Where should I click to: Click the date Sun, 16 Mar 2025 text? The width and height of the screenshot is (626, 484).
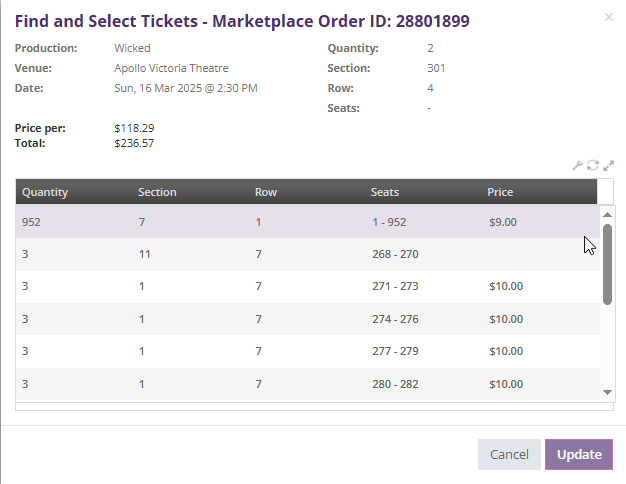186,88
